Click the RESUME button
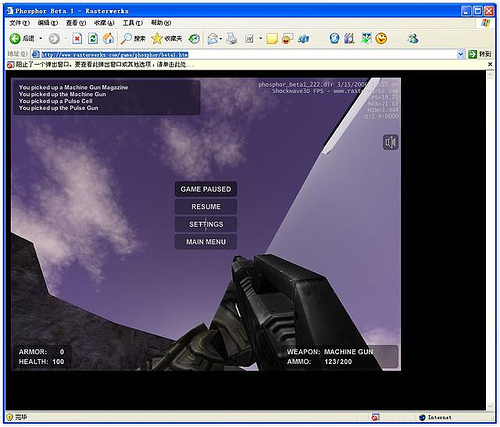The height and width of the screenshot is (427, 500). [206, 207]
